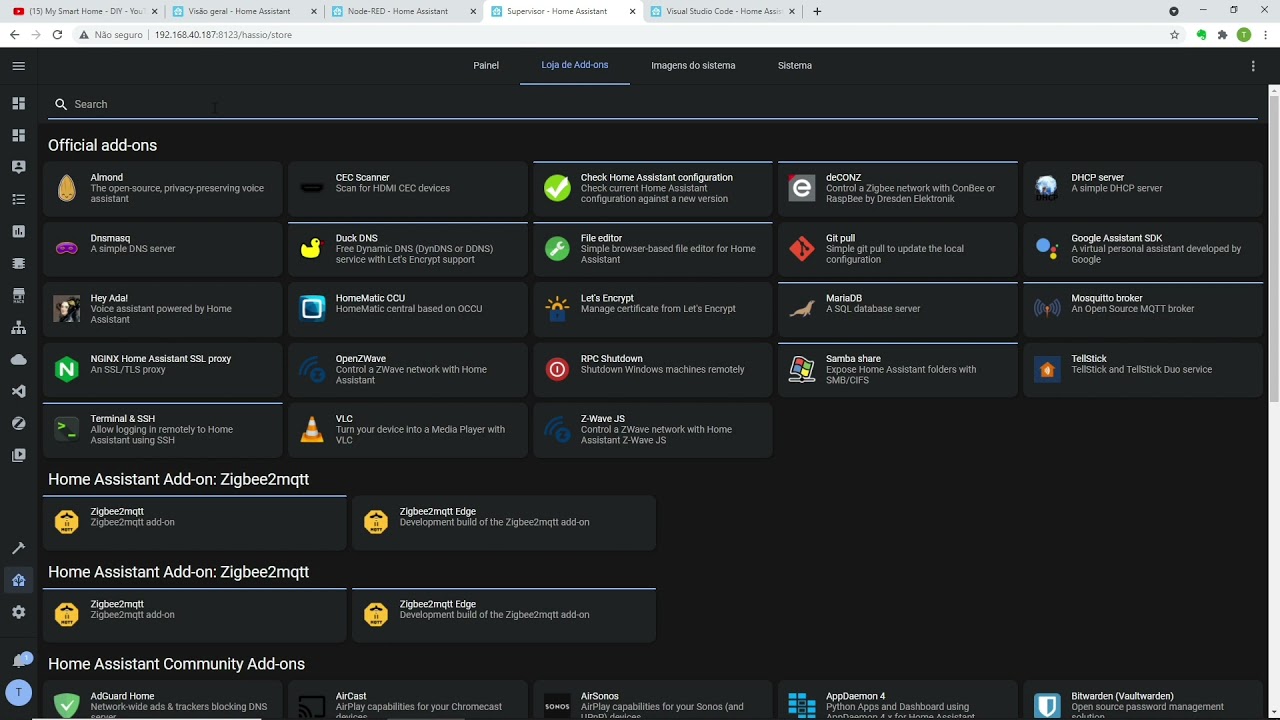Viewport: 1280px width, 720px height.
Task: Open the CEC Scanner add-on card
Action: (408, 188)
